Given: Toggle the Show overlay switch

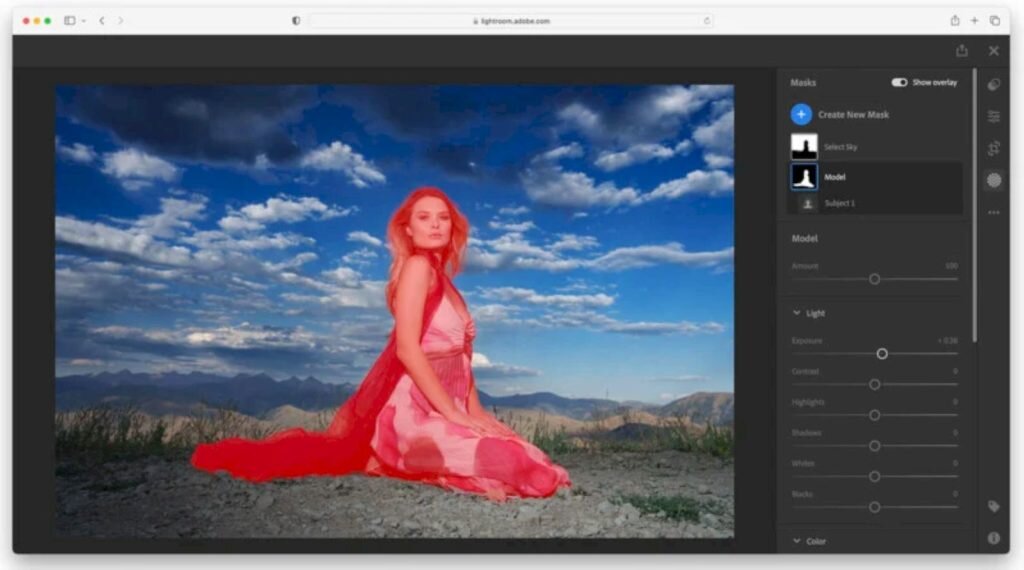Looking at the screenshot, I should 899,82.
